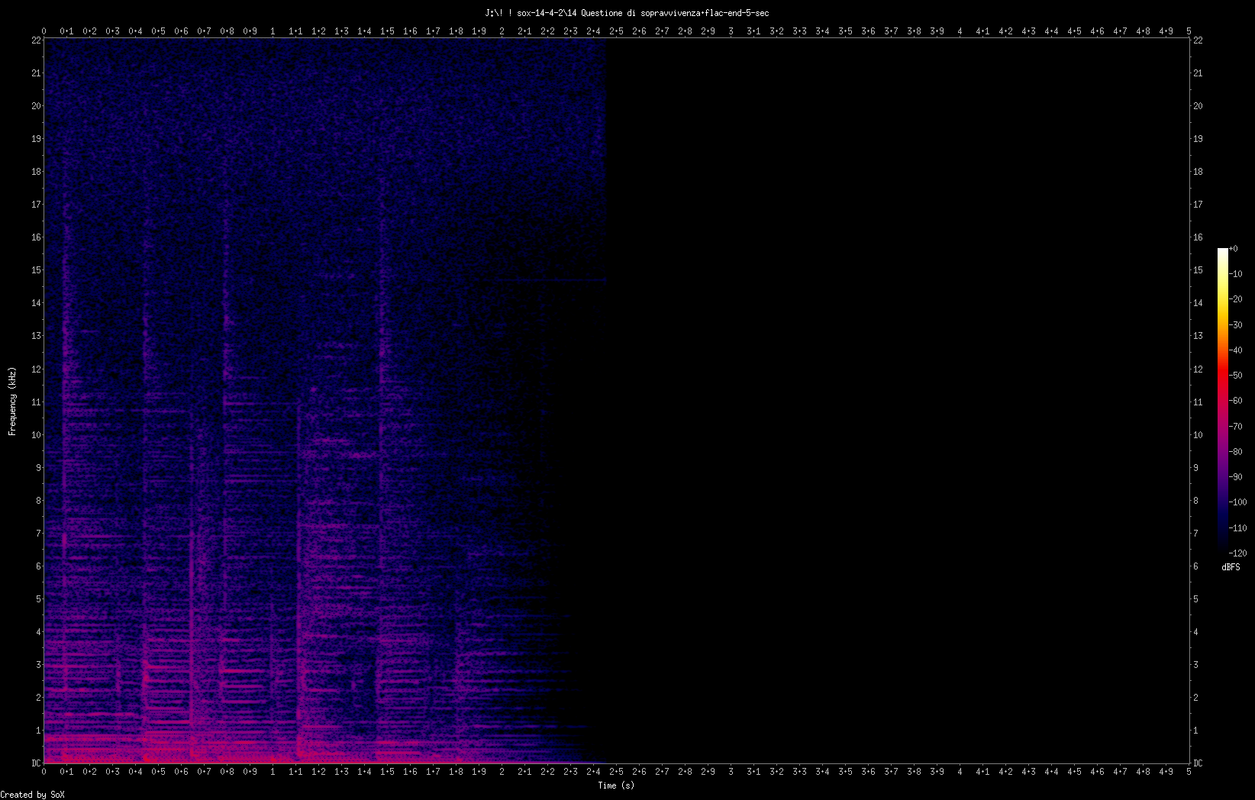Select the "-50" value on color scale
Viewport: 1255px width, 800px height.
(x=1236, y=375)
